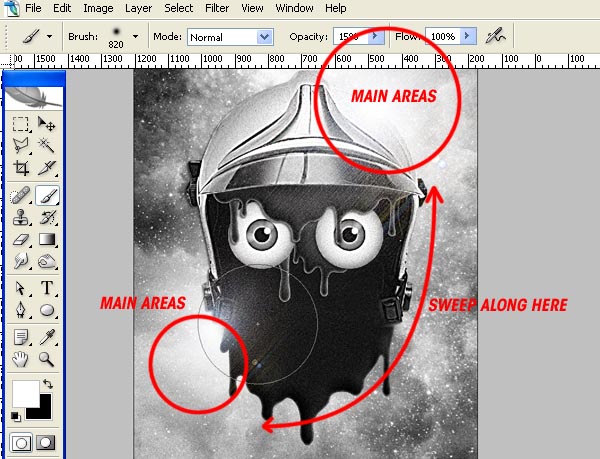Select the Move tool
The height and width of the screenshot is (459, 600).
coord(47,124)
